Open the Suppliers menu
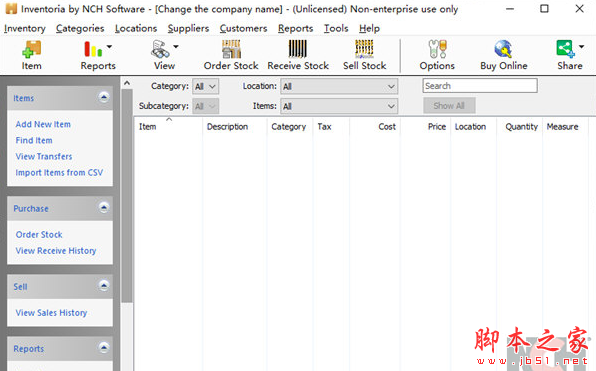Screen dimensions: 596x371 coord(188,29)
